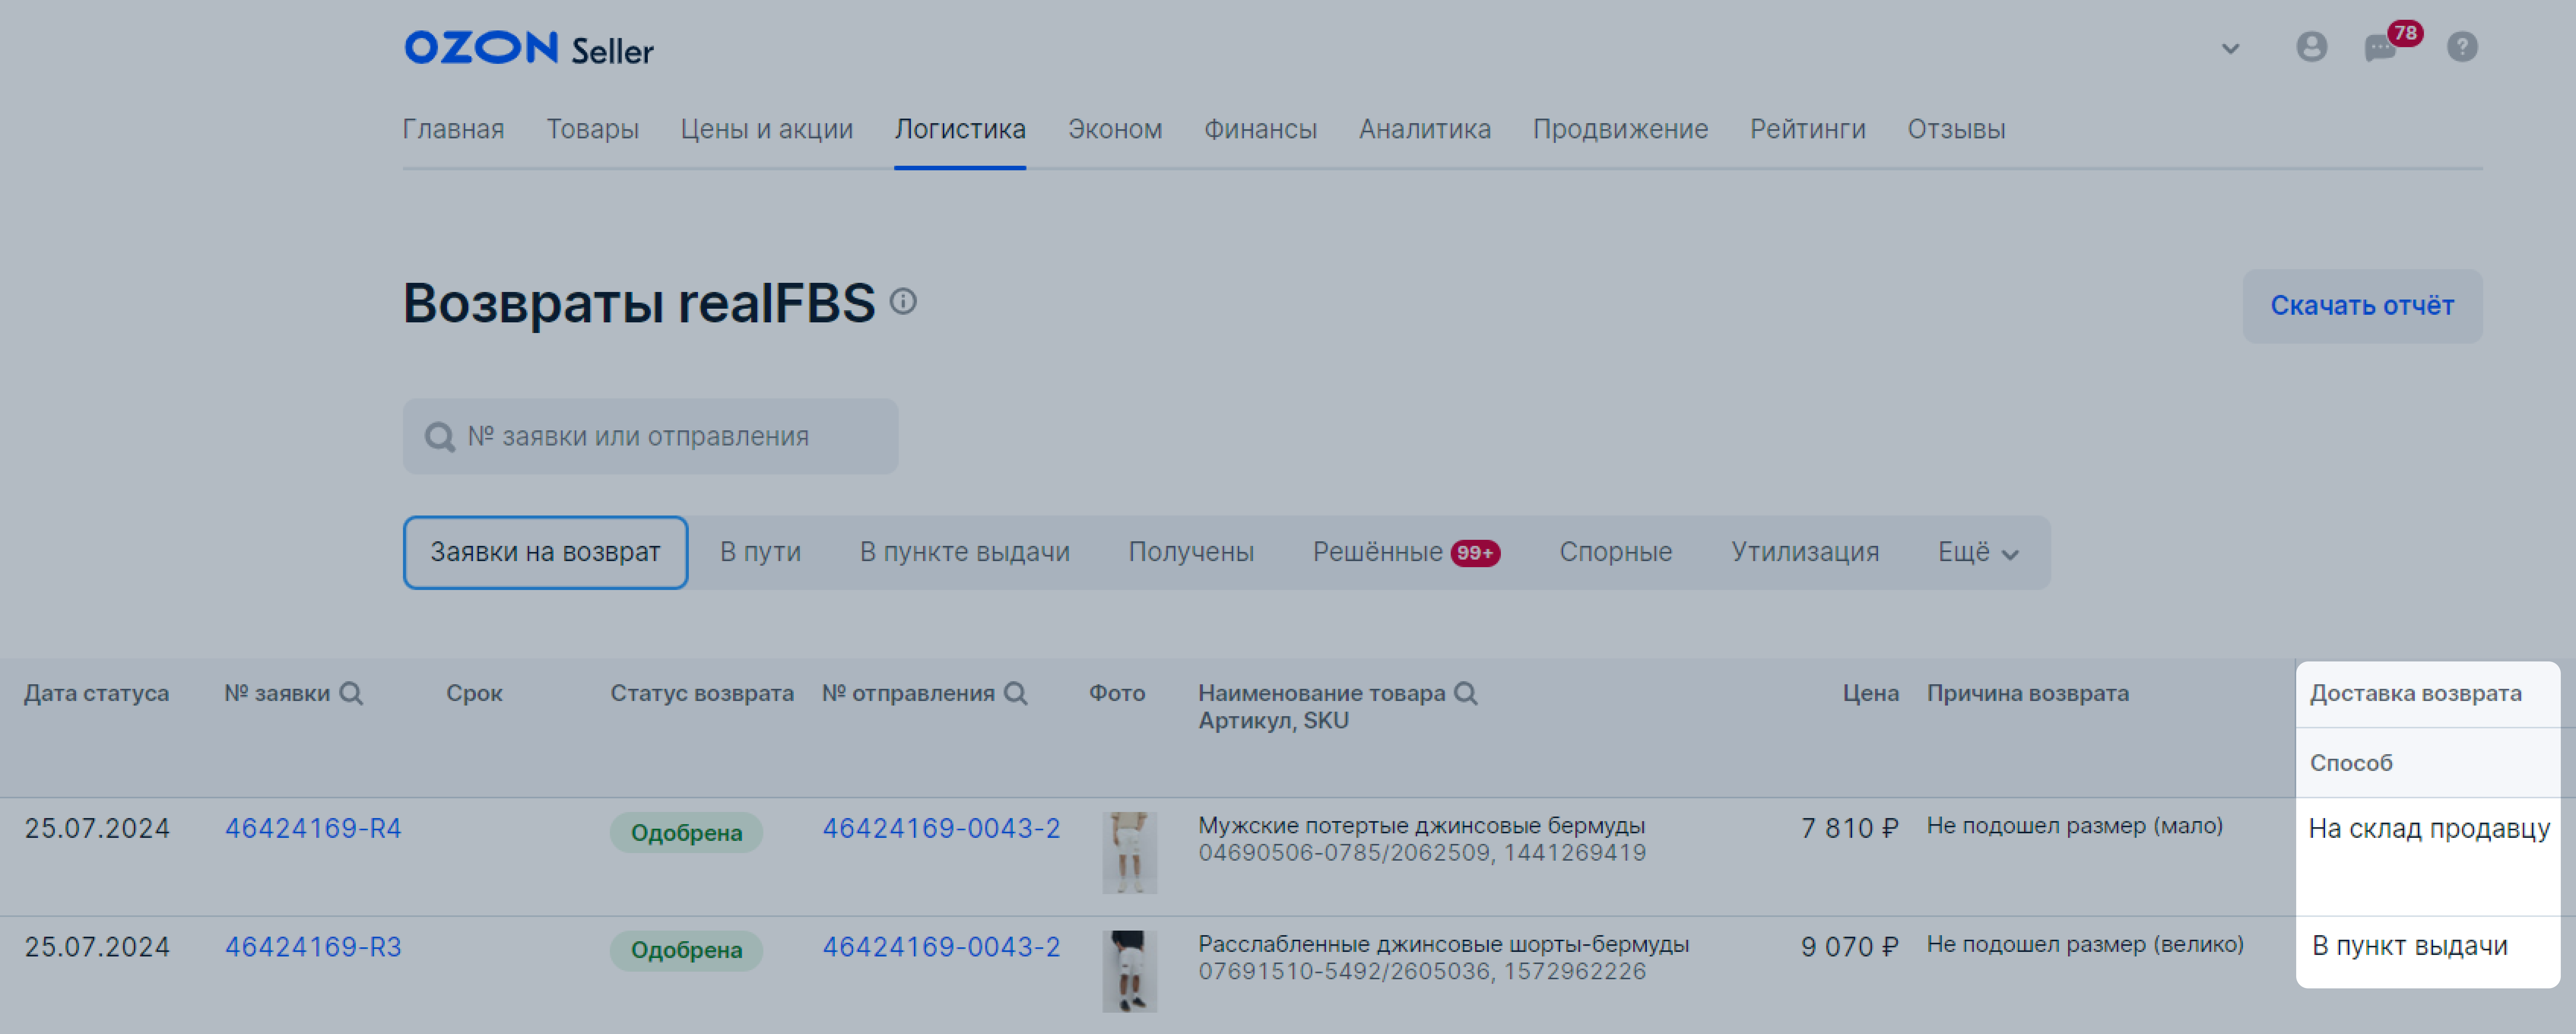Open return request 46424169-R4 link
2576x1034 pixels.
(x=312, y=828)
